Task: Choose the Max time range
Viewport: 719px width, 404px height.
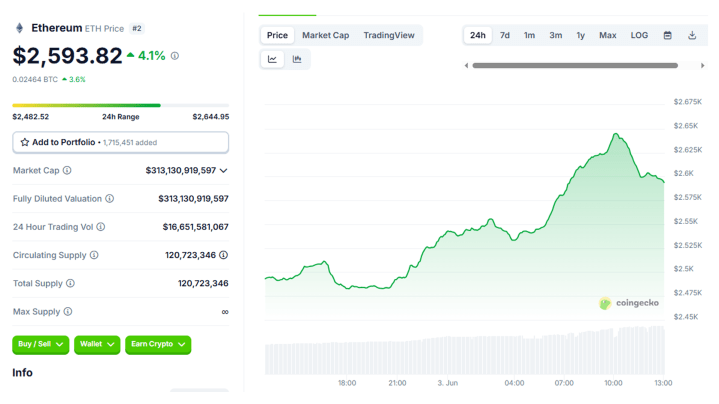Action: 608,35
